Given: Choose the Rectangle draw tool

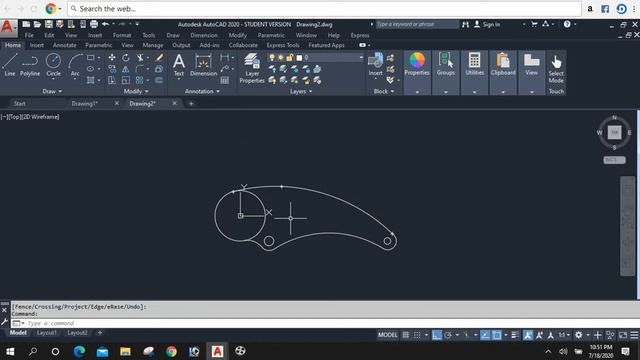Looking at the screenshot, I should coord(91,58).
